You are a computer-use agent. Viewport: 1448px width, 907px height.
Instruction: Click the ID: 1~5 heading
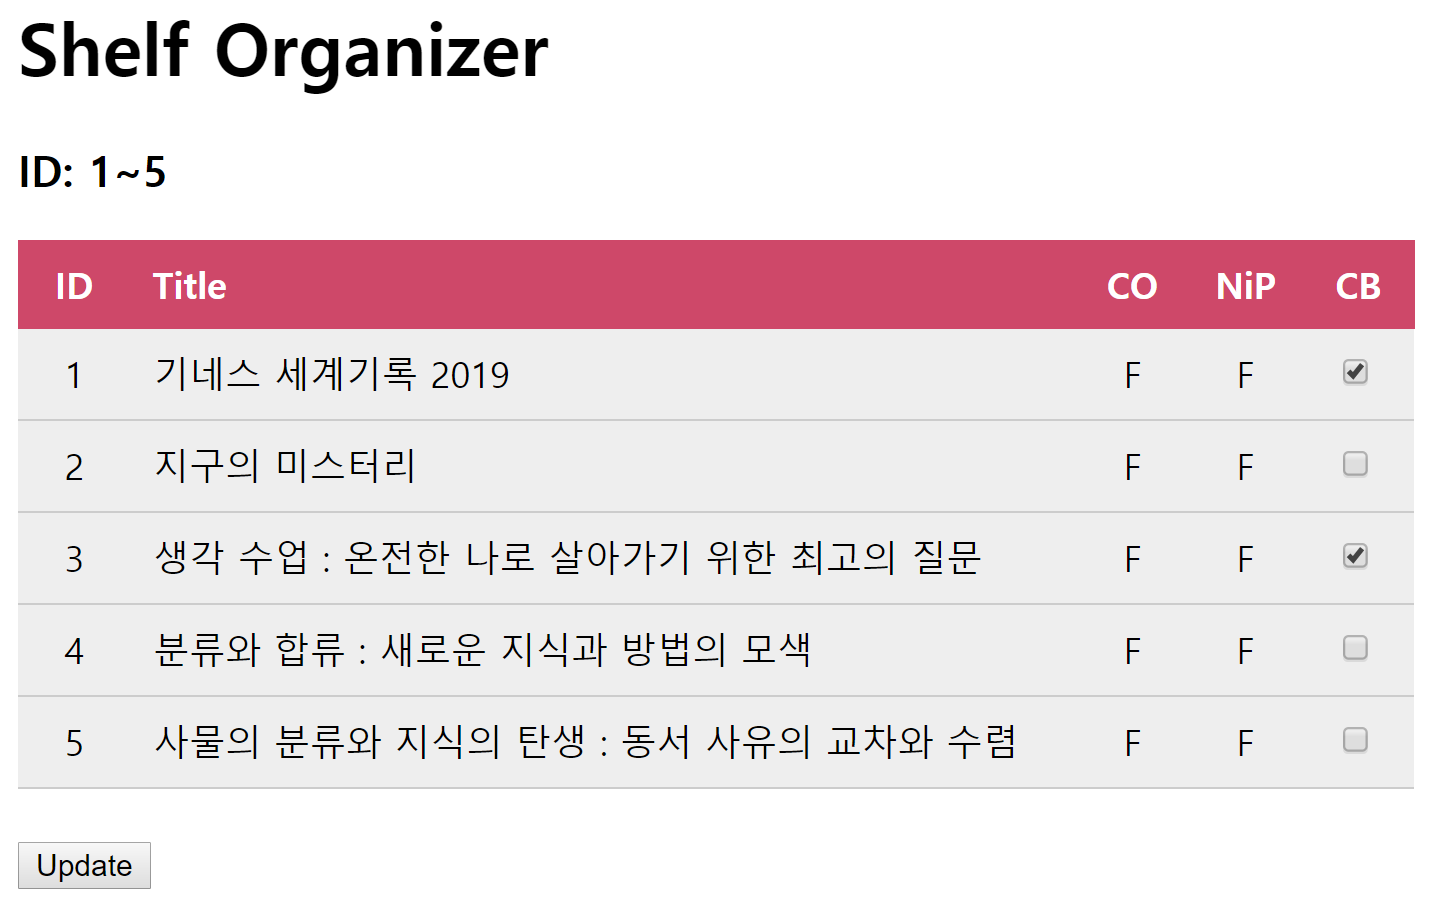tap(92, 172)
